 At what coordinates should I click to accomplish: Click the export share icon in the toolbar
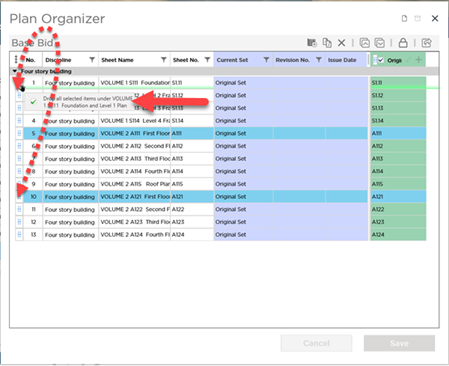point(427,43)
